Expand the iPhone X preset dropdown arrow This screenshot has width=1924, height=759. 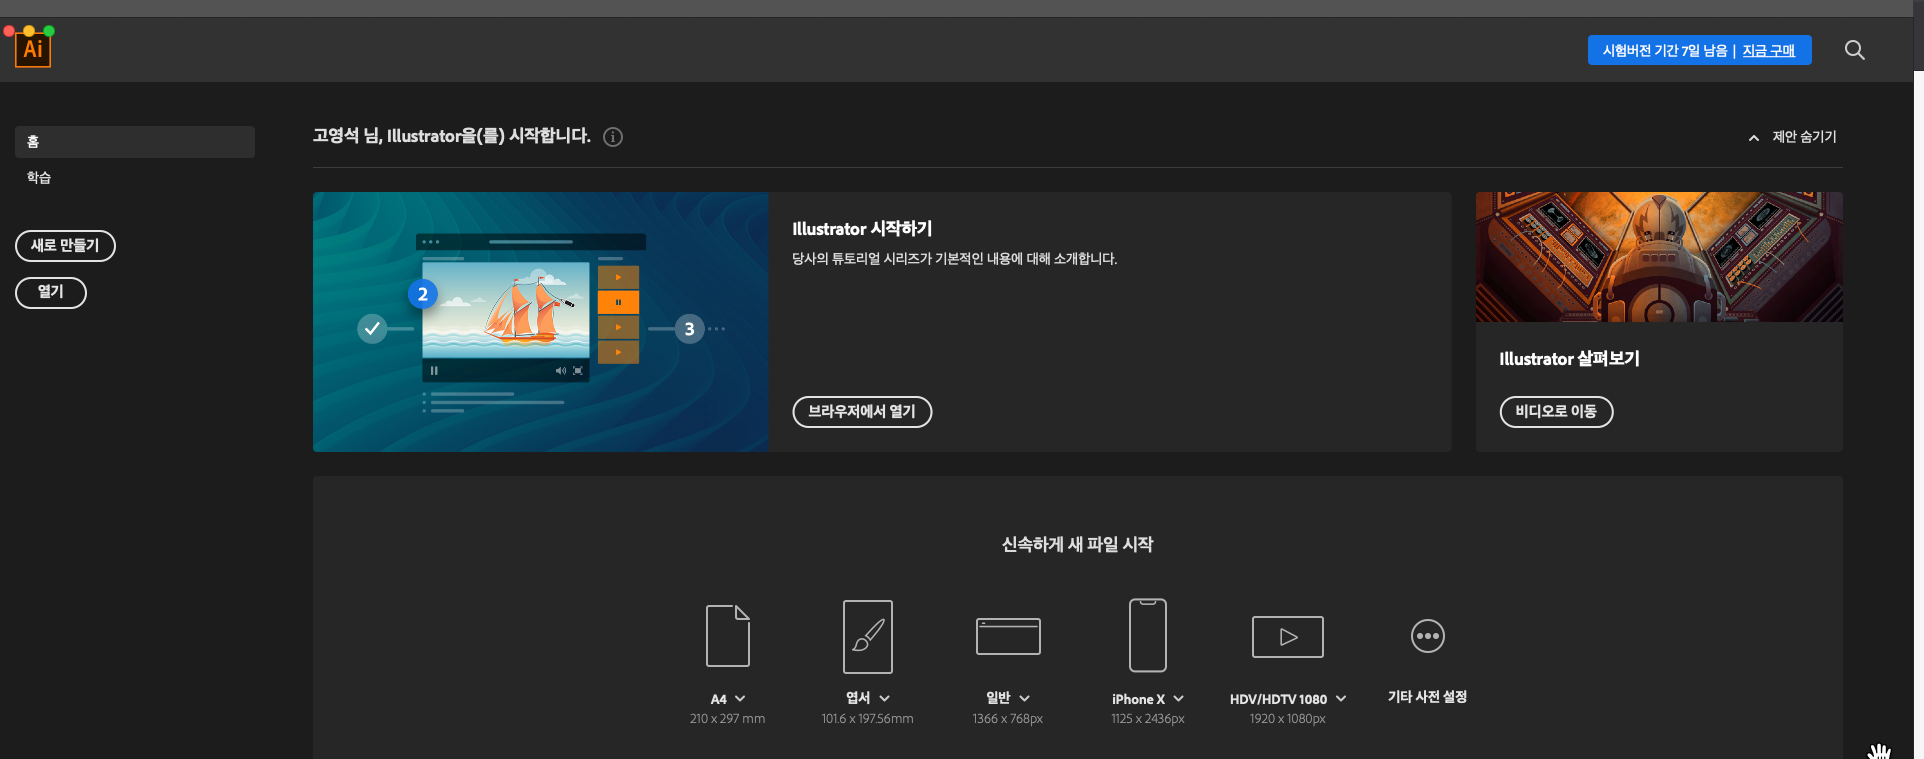(1179, 699)
